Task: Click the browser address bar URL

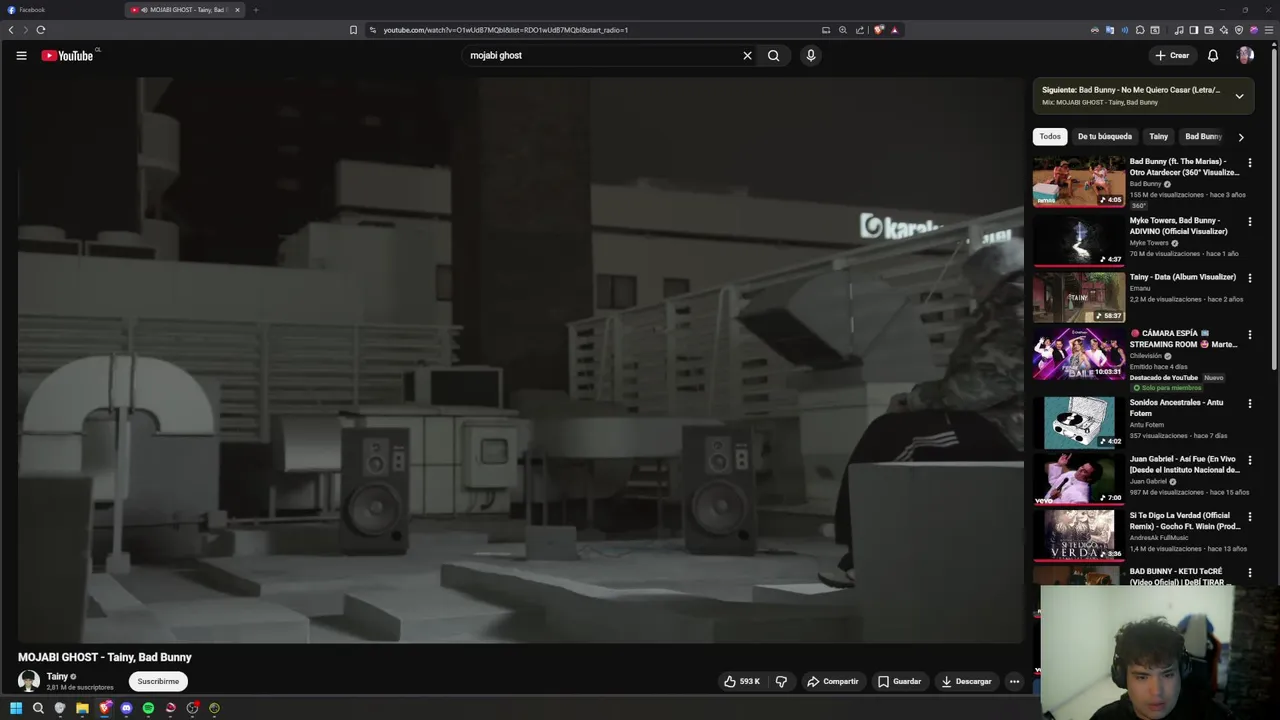Action: coord(506,30)
